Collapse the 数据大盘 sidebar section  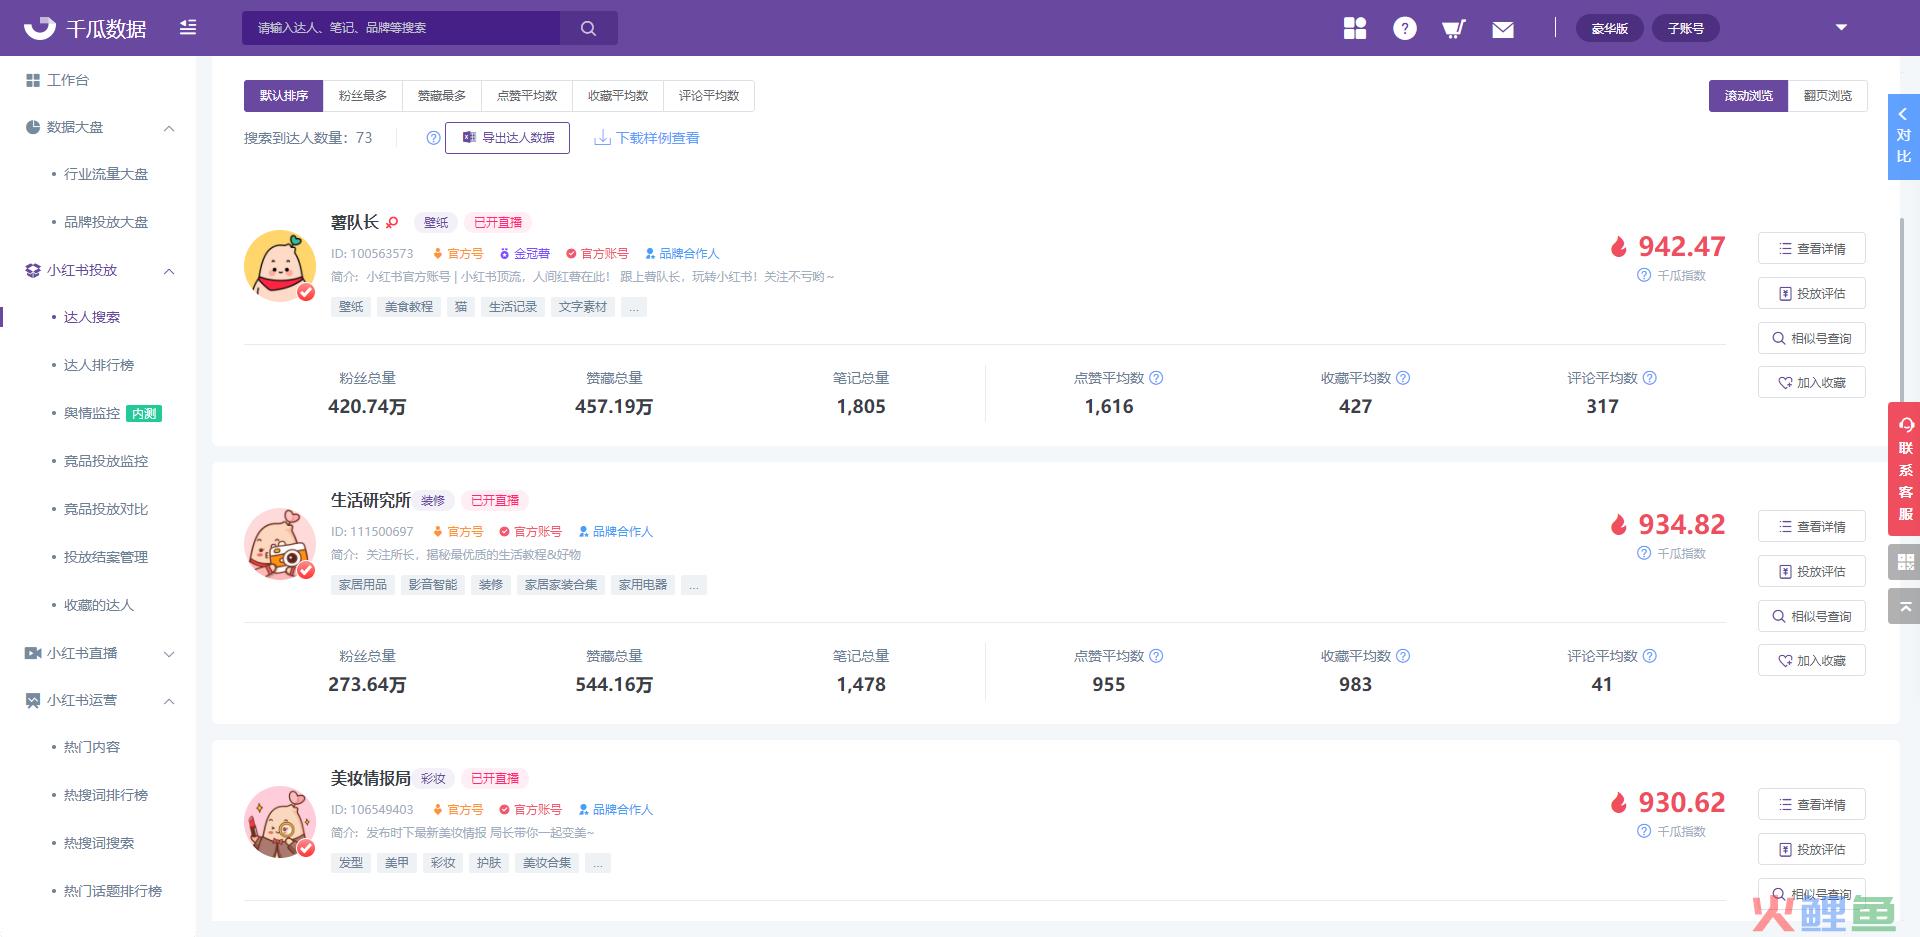(x=169, y=128)
